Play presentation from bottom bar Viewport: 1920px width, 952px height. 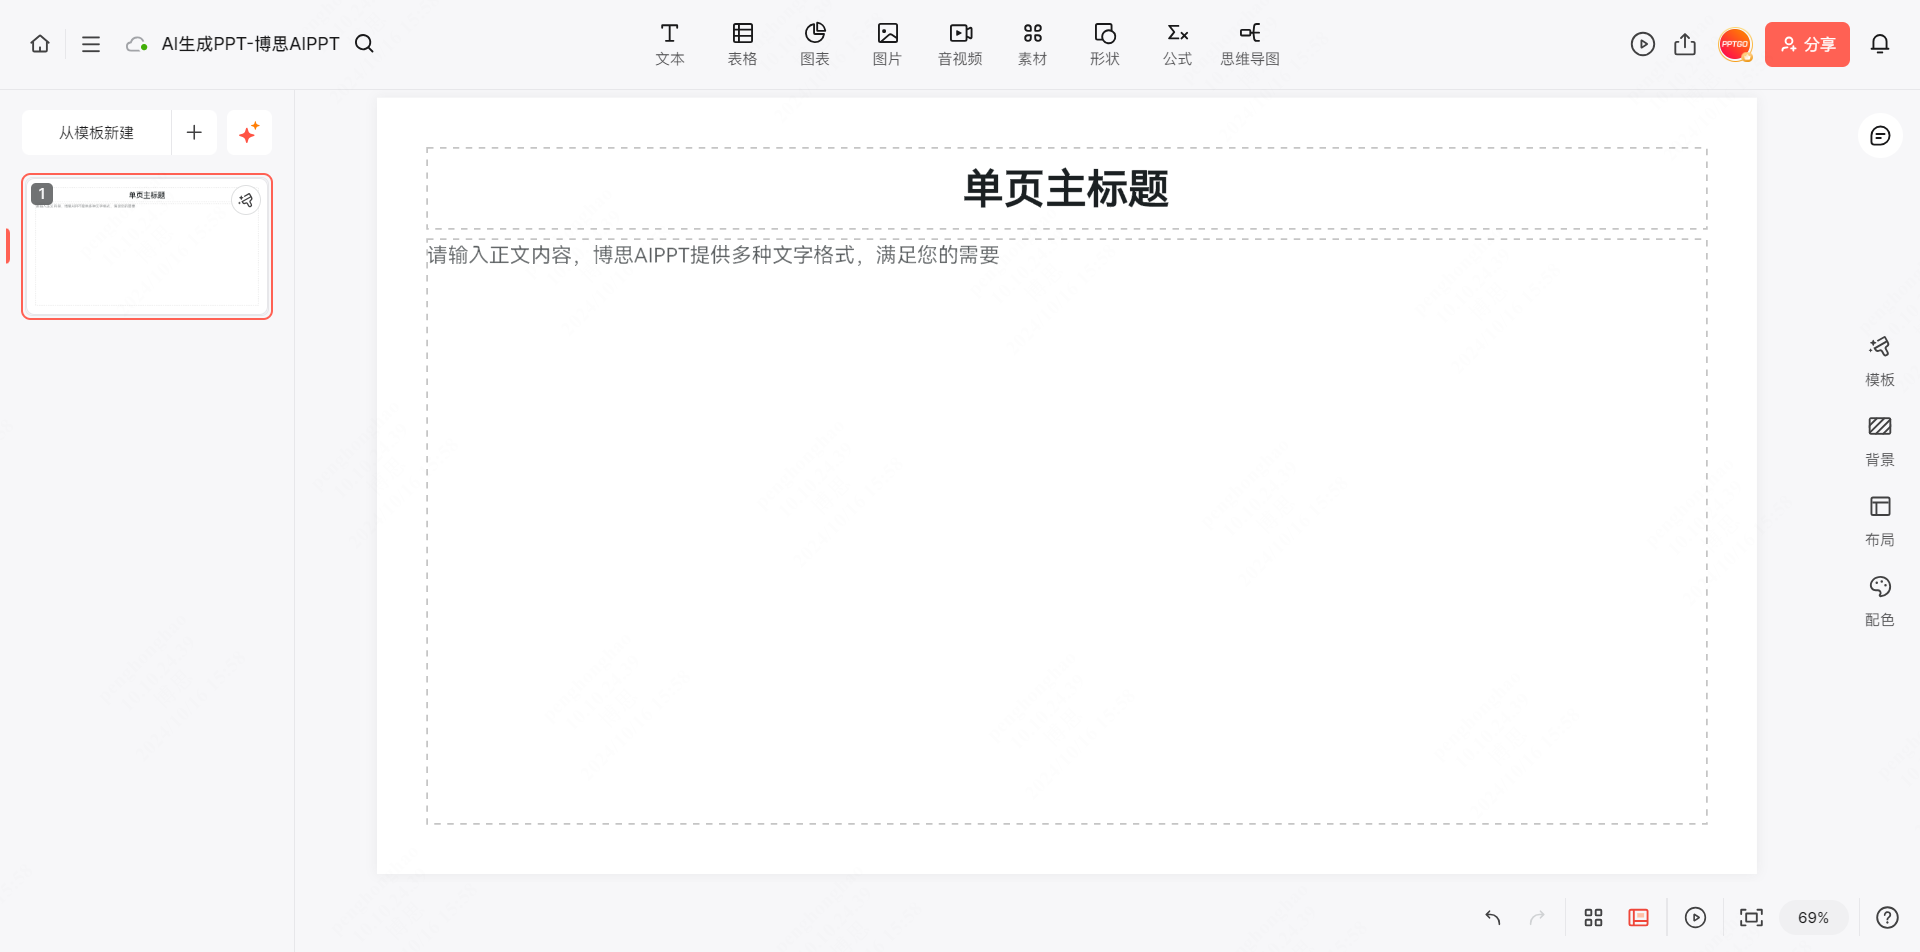(x=1695, y=918)
